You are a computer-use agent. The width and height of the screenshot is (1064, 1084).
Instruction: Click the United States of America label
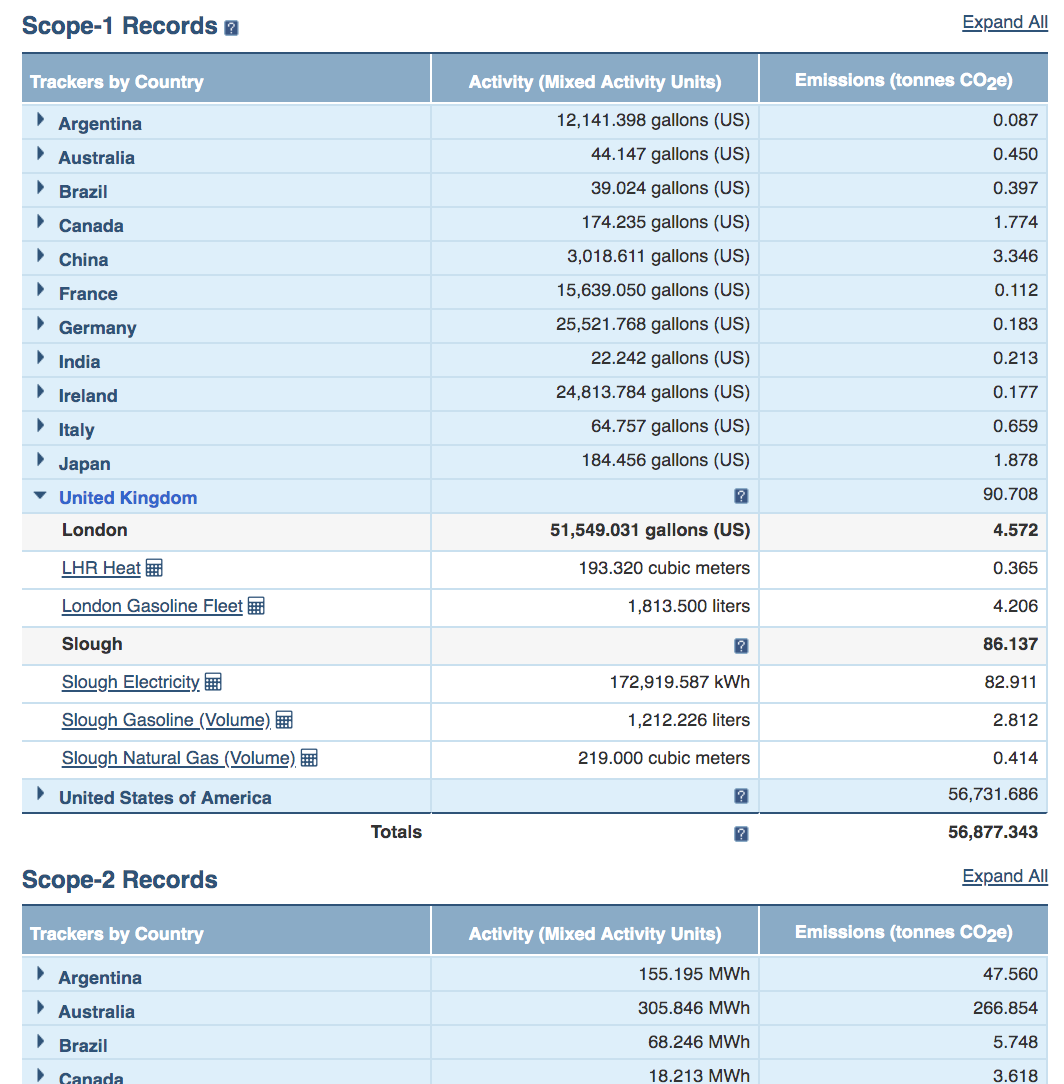[165, 798]
